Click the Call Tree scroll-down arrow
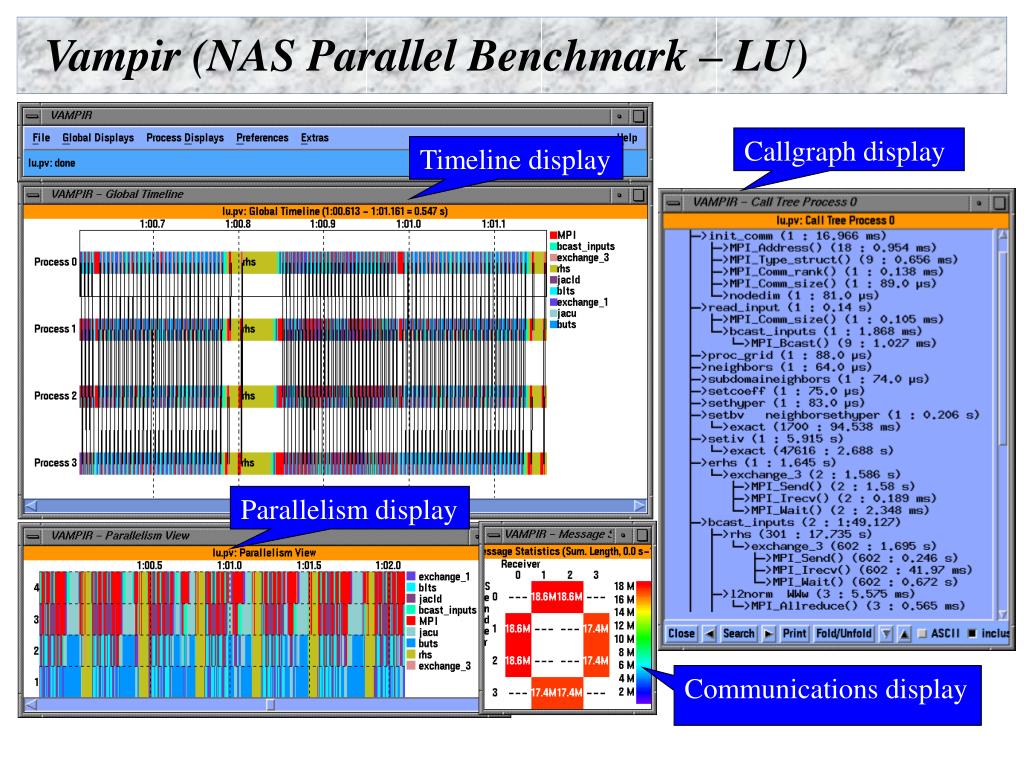Viewport: 1024px width, 768px height. [x=1003, y=615]
